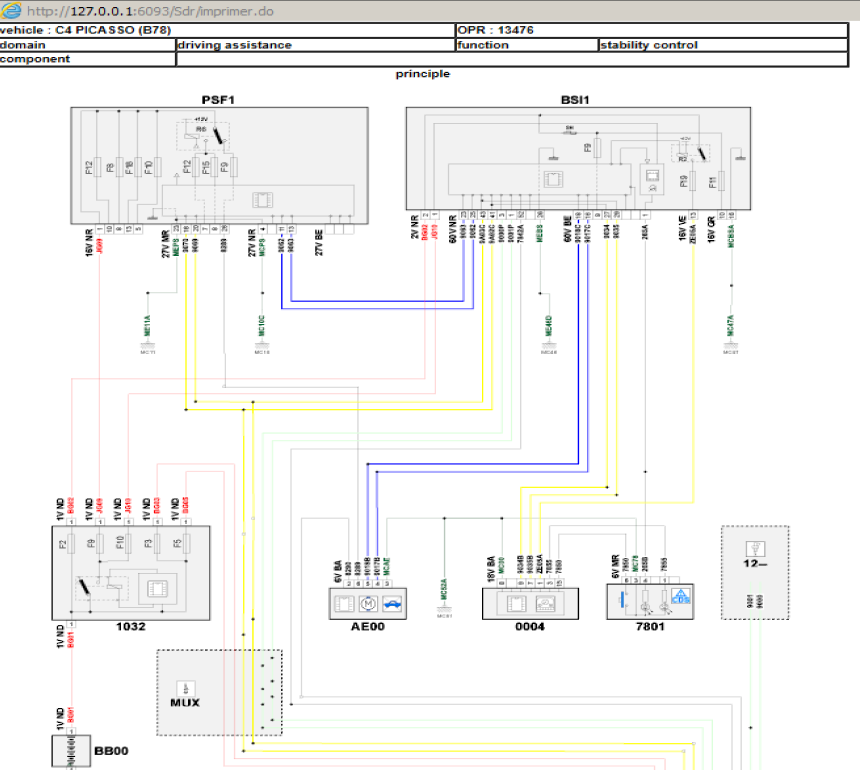Click the '60V NR' connector label
The height and width of the screenshot is (770, 860).
point(452,229)
